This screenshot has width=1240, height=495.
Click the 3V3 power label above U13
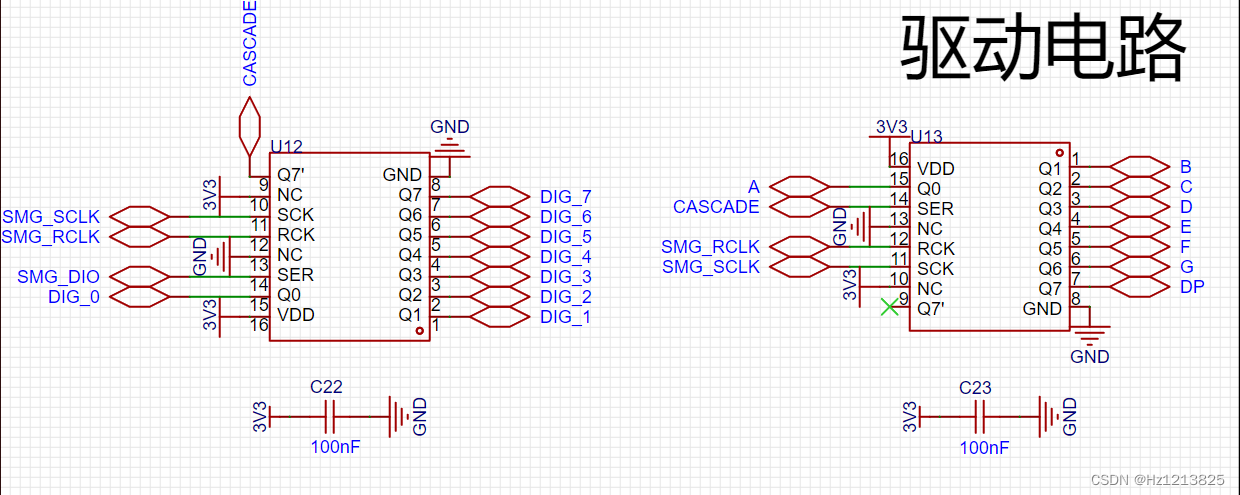point(891,127)
